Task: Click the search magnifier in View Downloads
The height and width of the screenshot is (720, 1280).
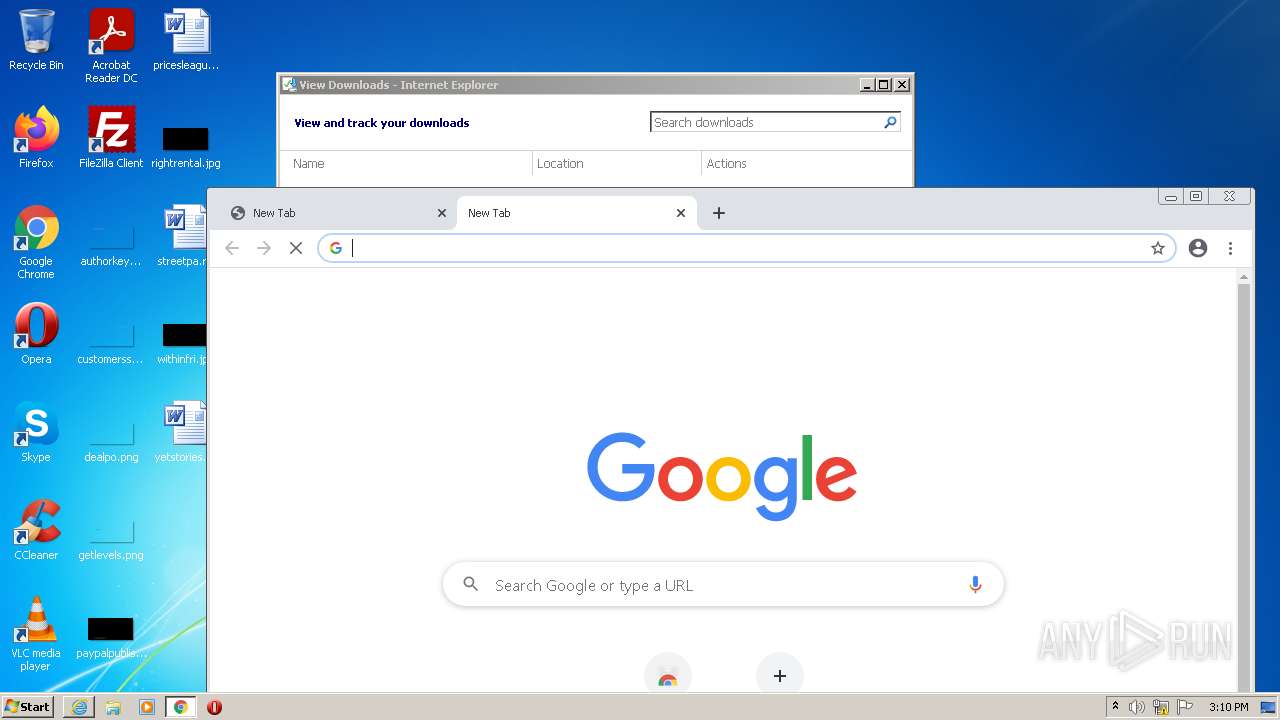Action: pyautogui.click(x=891, y=122)
